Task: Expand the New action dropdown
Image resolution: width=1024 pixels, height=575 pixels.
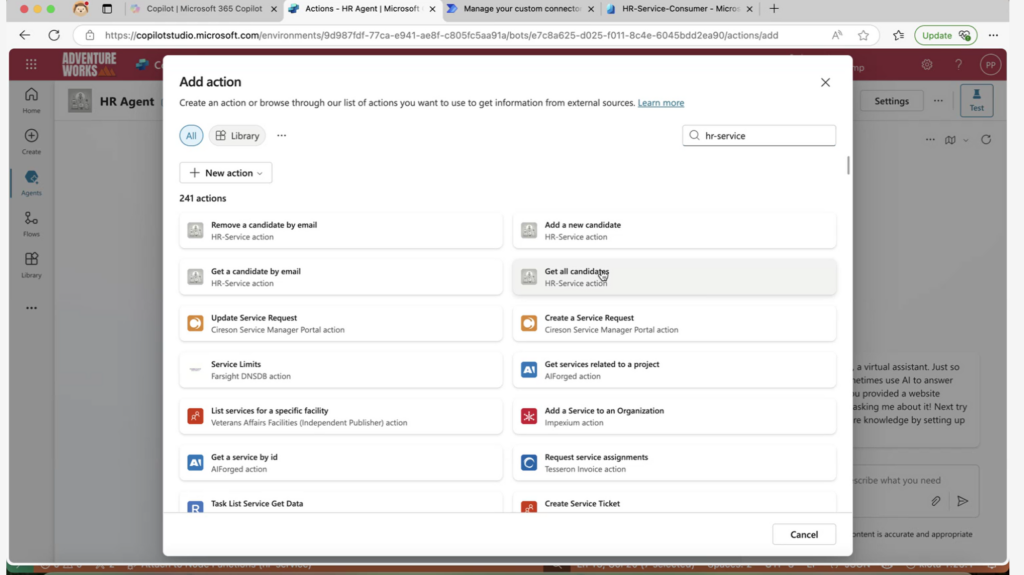Action: (226, 172)
